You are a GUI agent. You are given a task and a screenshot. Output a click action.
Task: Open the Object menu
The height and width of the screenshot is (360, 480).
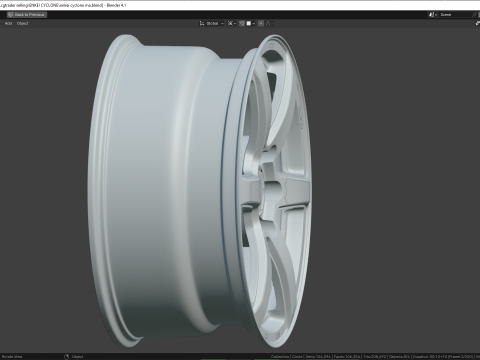click(22, 23)
